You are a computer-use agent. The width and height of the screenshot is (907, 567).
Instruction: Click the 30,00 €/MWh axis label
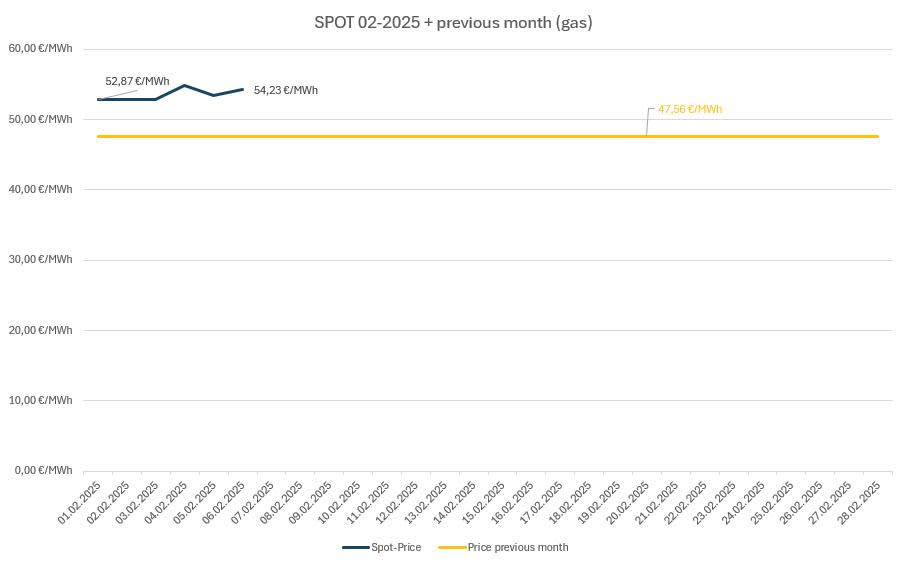point(40,259)
